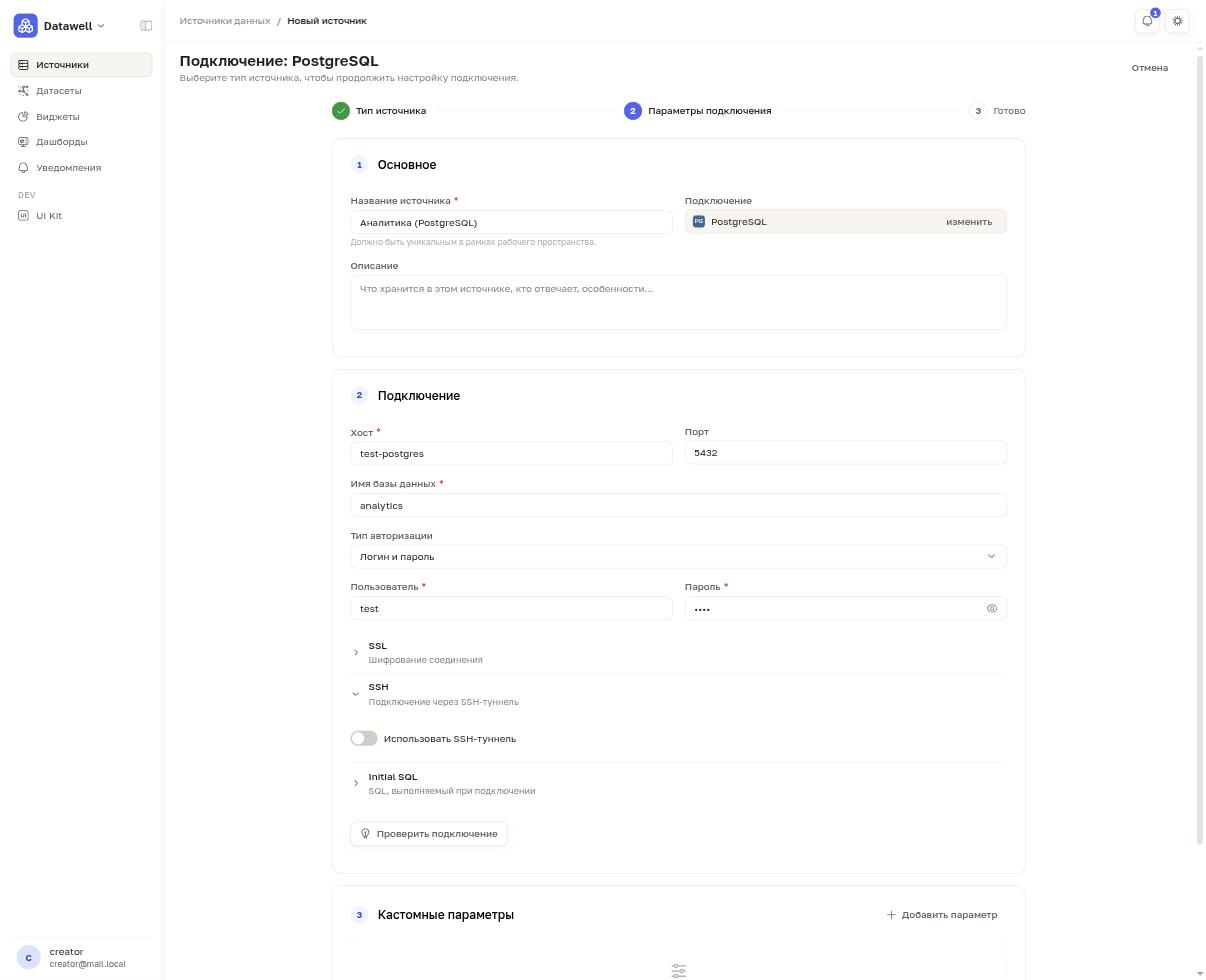The height and width of the screenshot is (980, 1206).
Task: Focus the Описание text area
Action: click(678, 302)
